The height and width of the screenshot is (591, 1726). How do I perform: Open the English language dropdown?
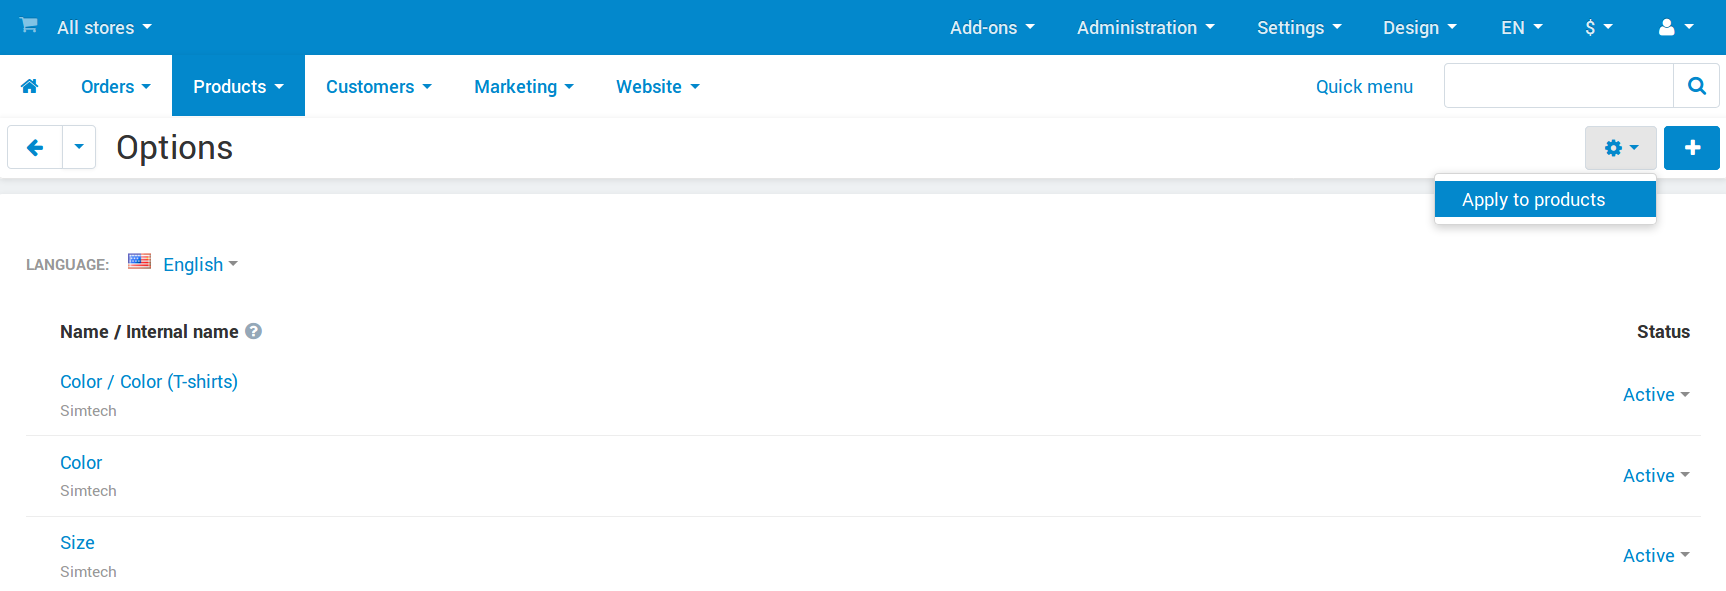pyautogui.click(x=200, y=265)
